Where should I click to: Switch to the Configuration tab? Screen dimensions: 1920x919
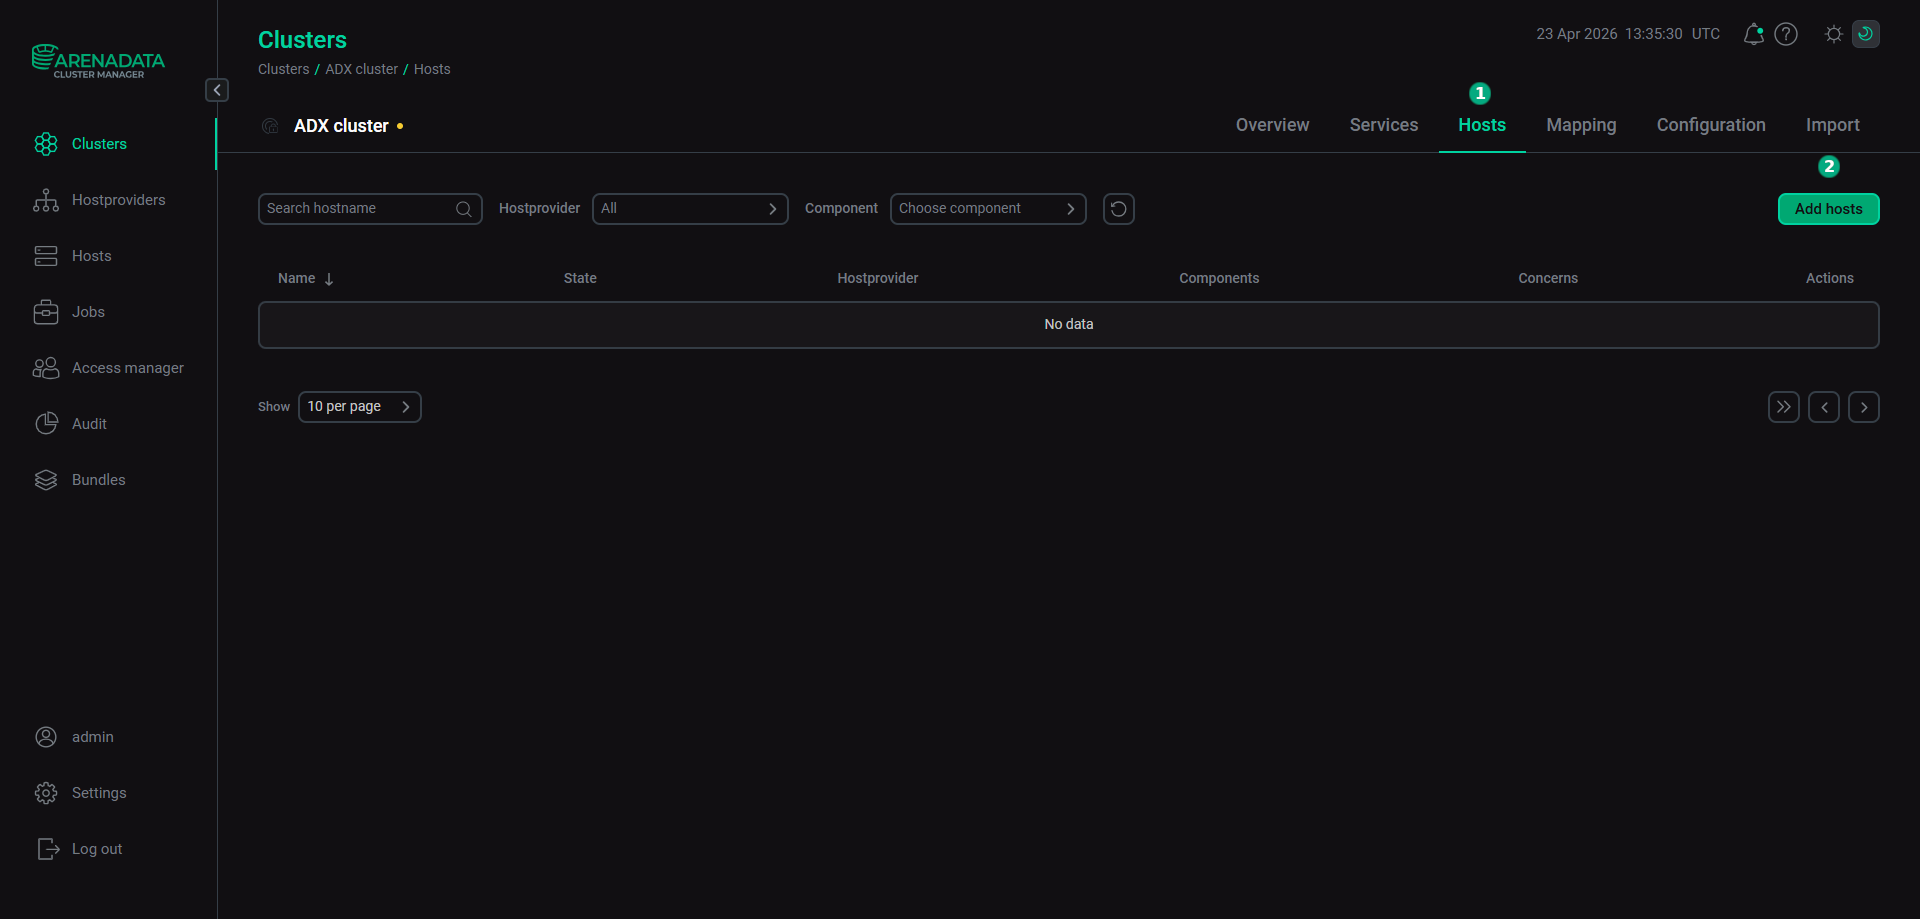(x=1711, y=125)
